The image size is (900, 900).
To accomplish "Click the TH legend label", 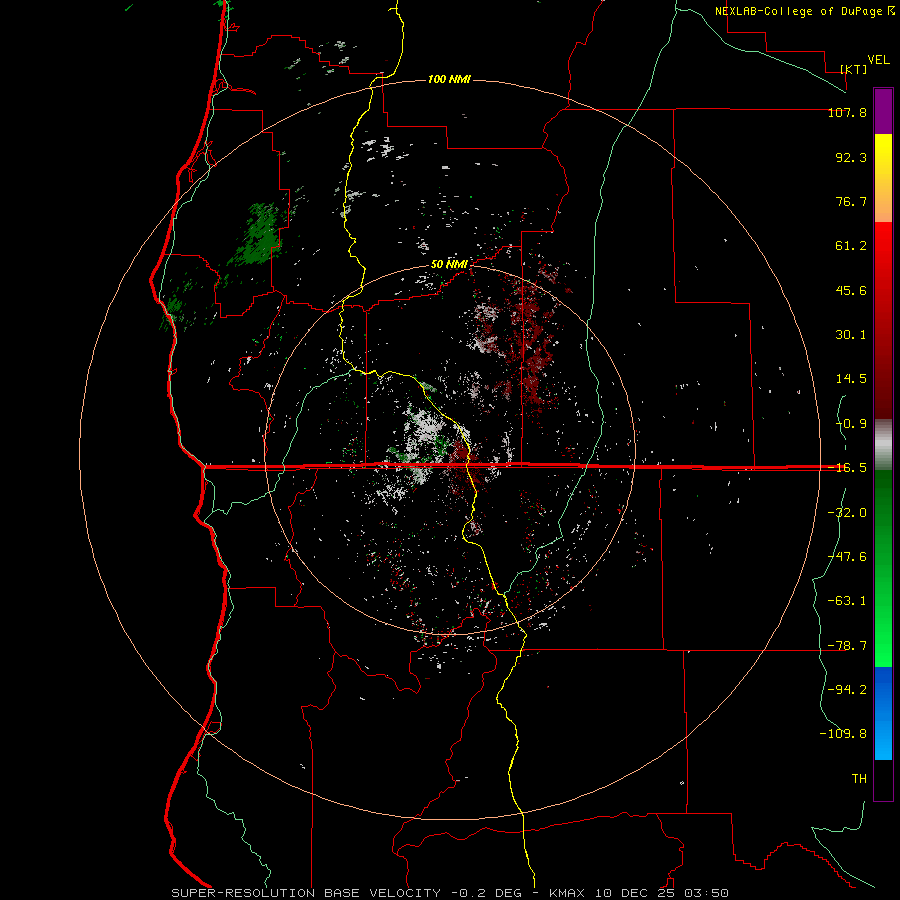I will 859,779.
